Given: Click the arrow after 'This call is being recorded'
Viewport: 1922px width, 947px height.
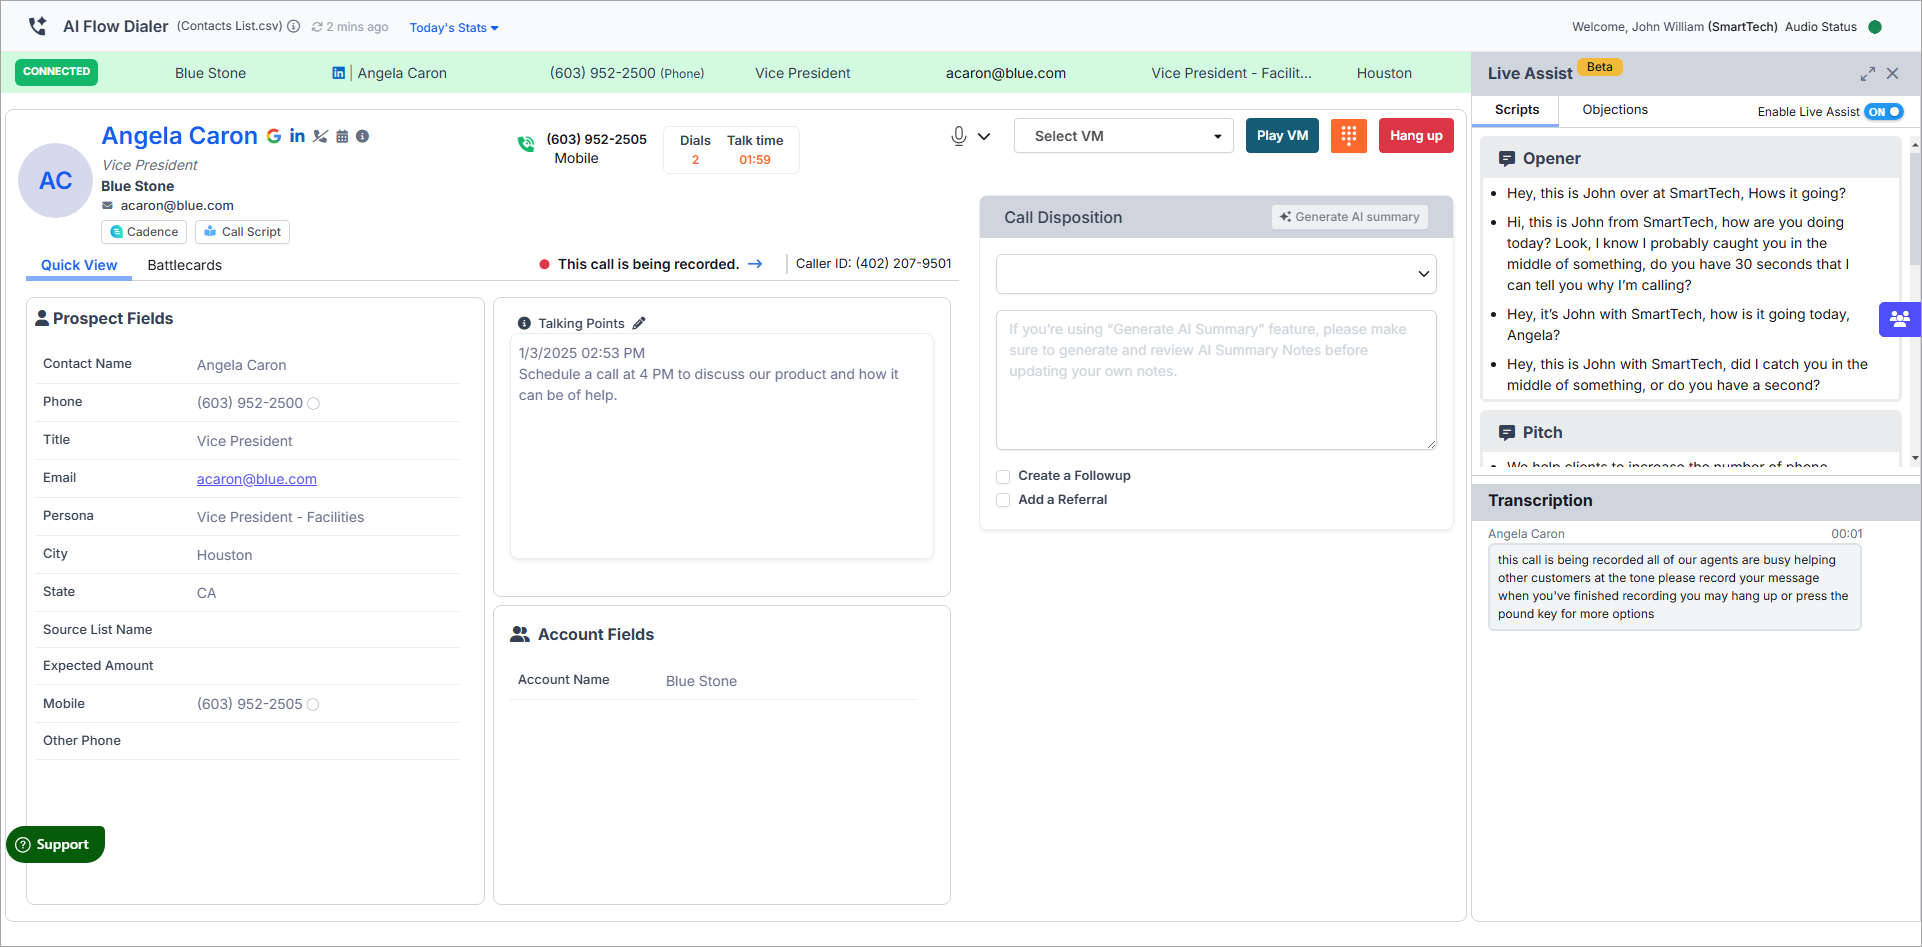Looking at the screenshot, I should [x=755, y=264].
